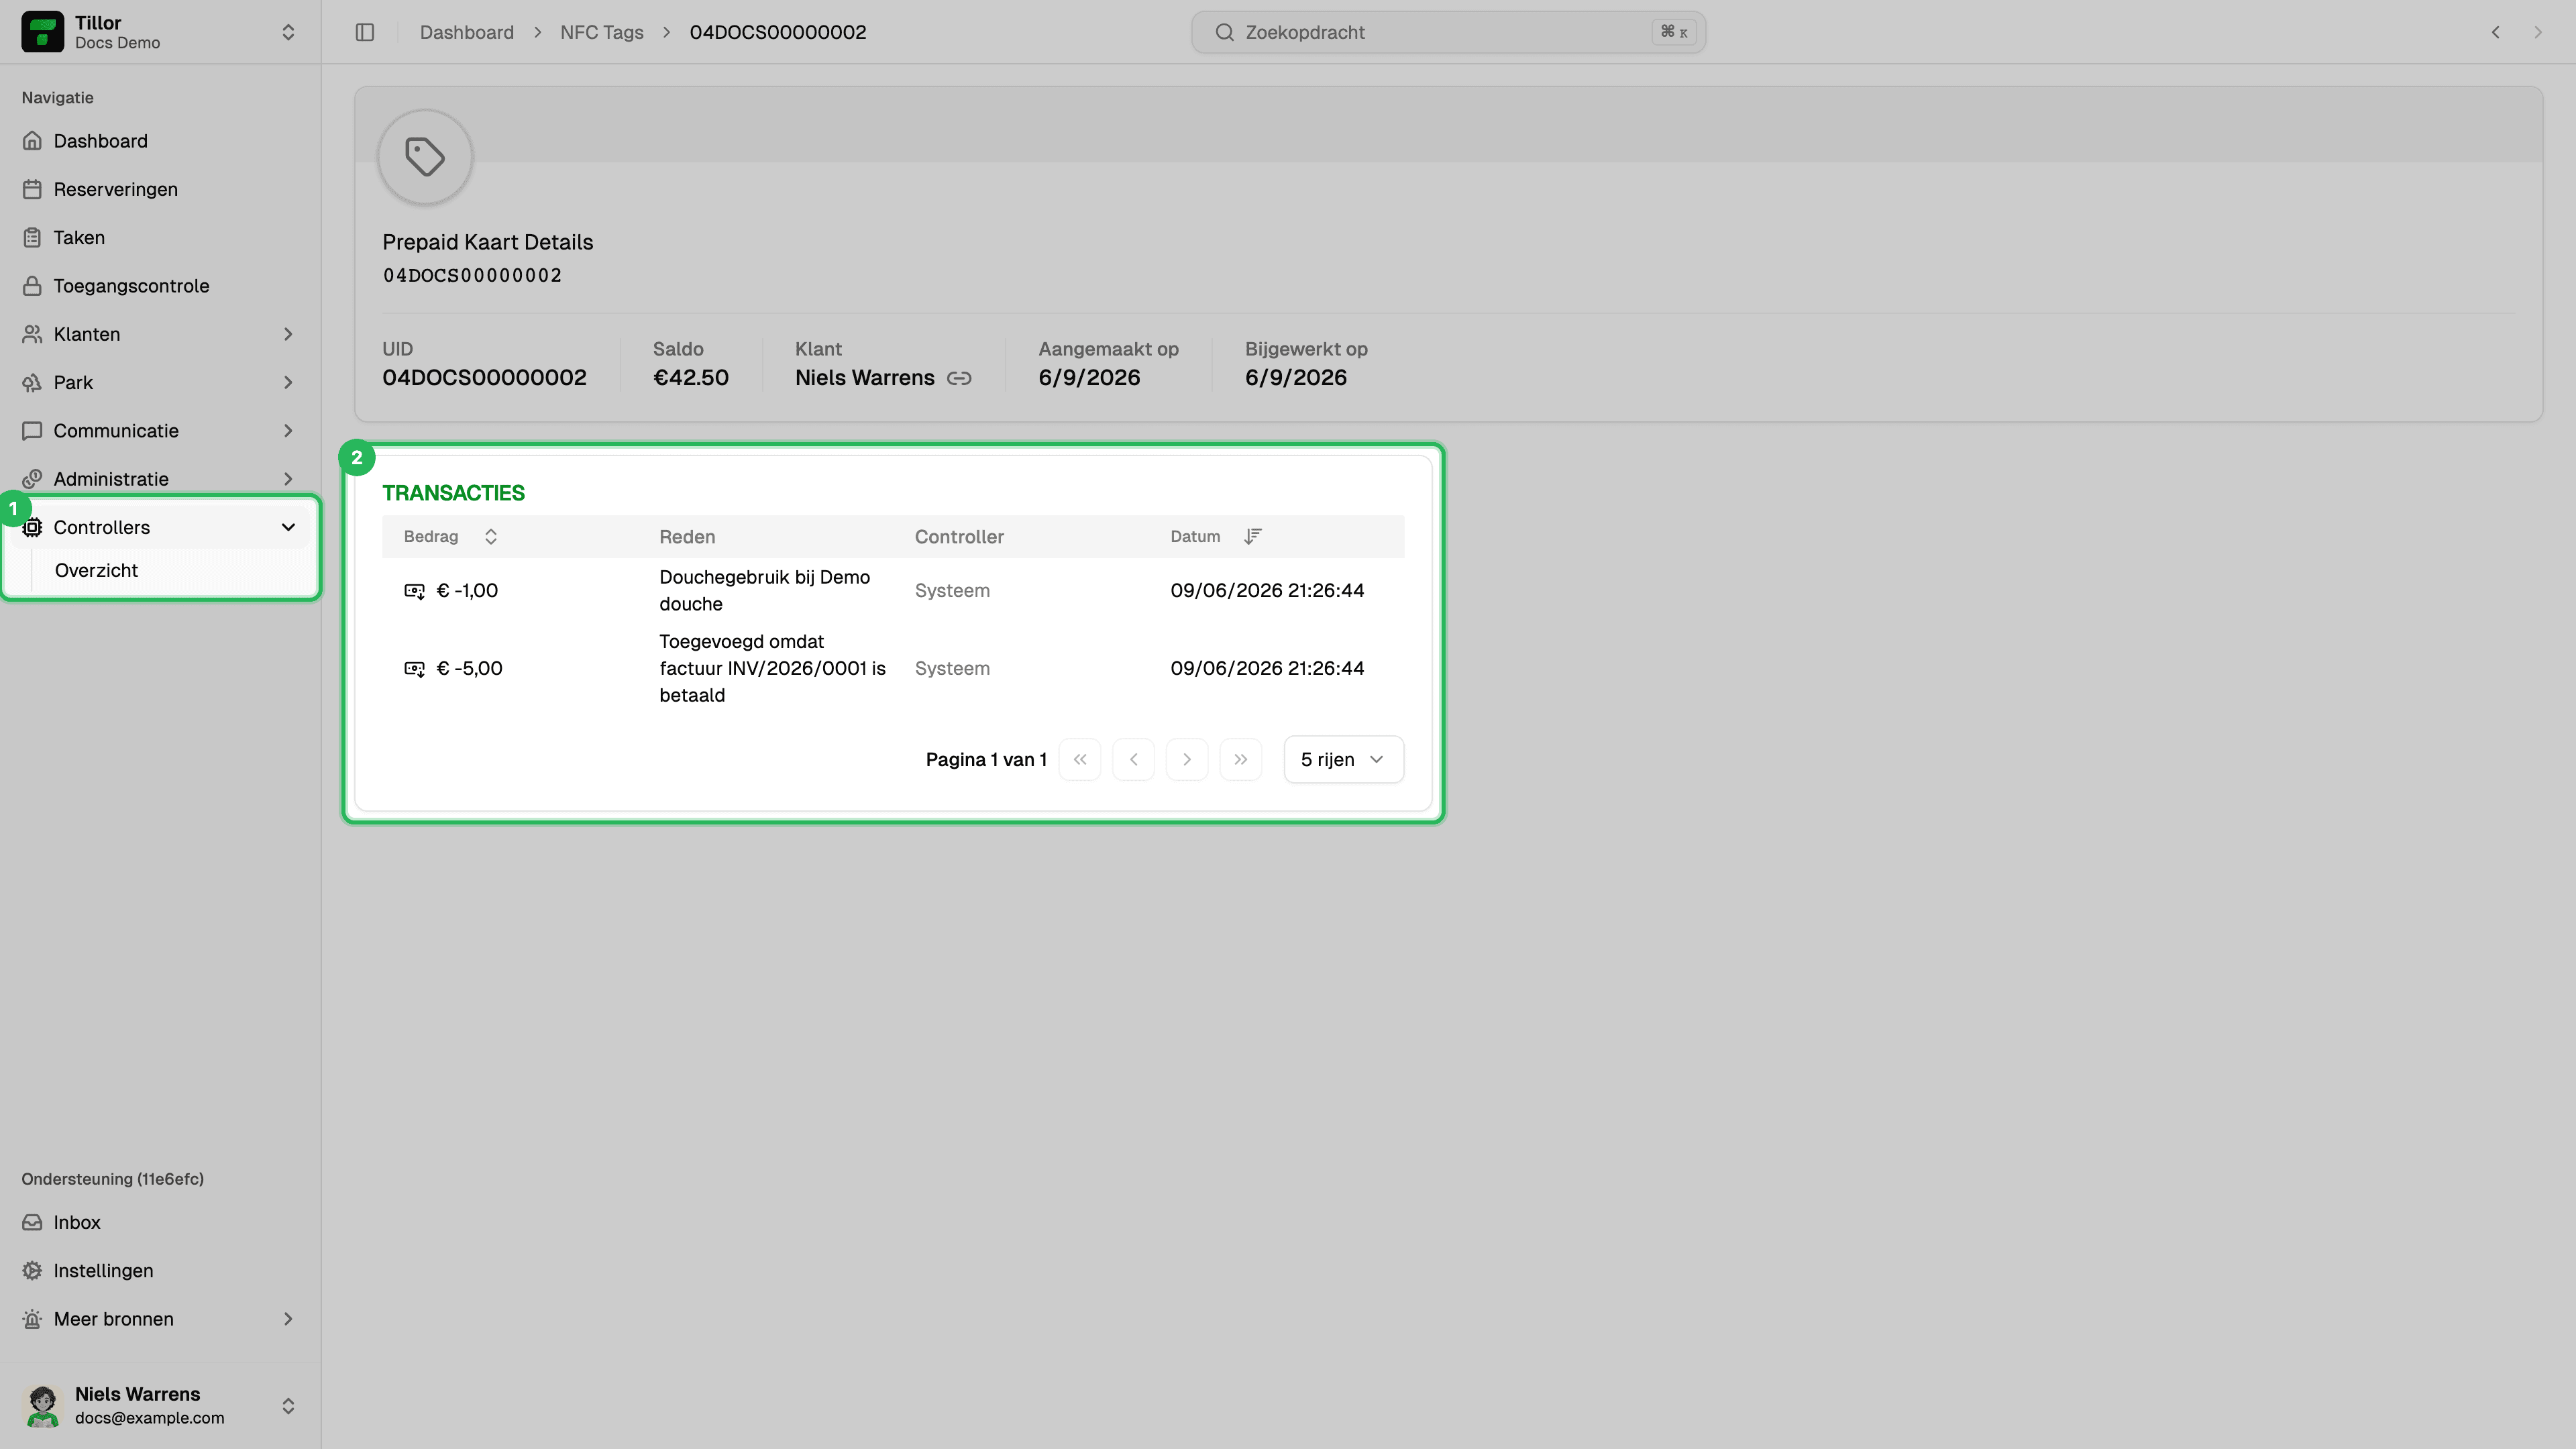Click the Bedrag sort arrows icon
Screen dimensions: 2576x1449
tap(491, 537)
